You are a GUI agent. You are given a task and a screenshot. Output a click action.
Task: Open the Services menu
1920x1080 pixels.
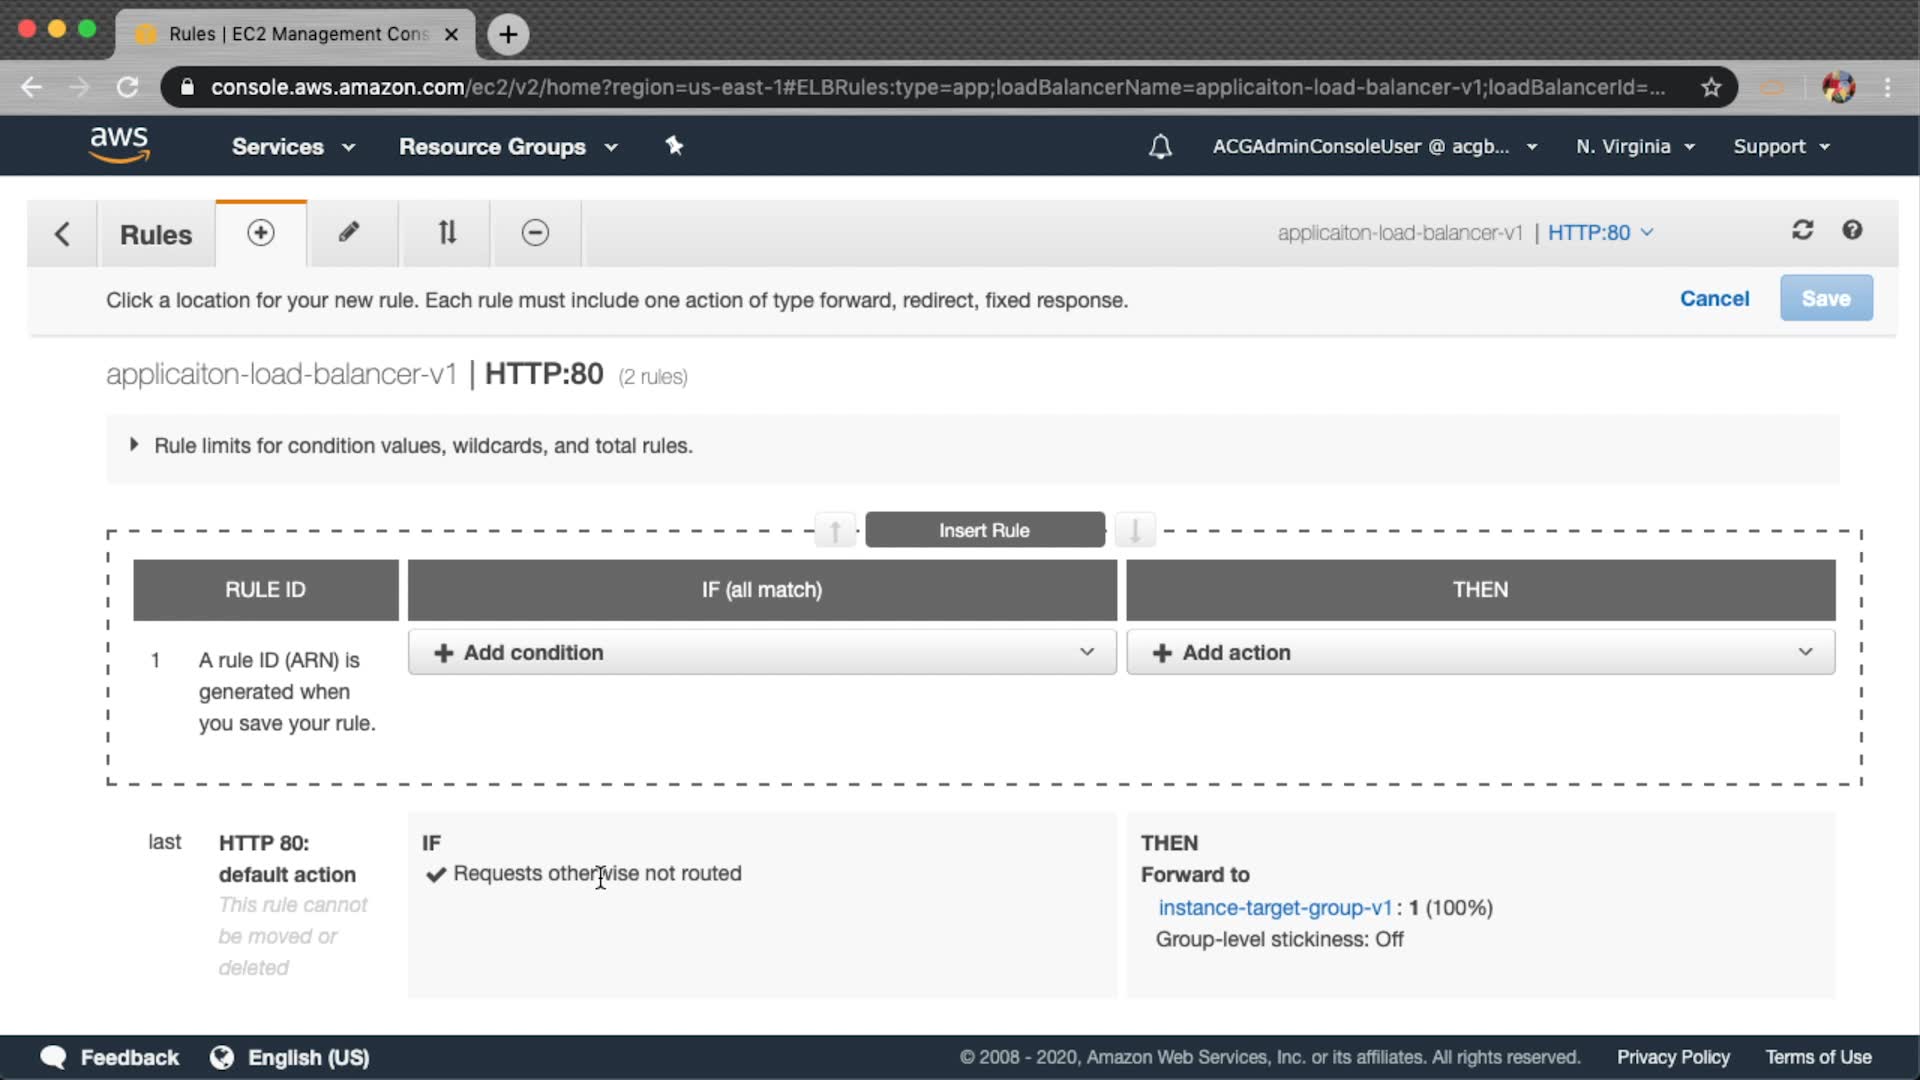click(x=293, y=147)
